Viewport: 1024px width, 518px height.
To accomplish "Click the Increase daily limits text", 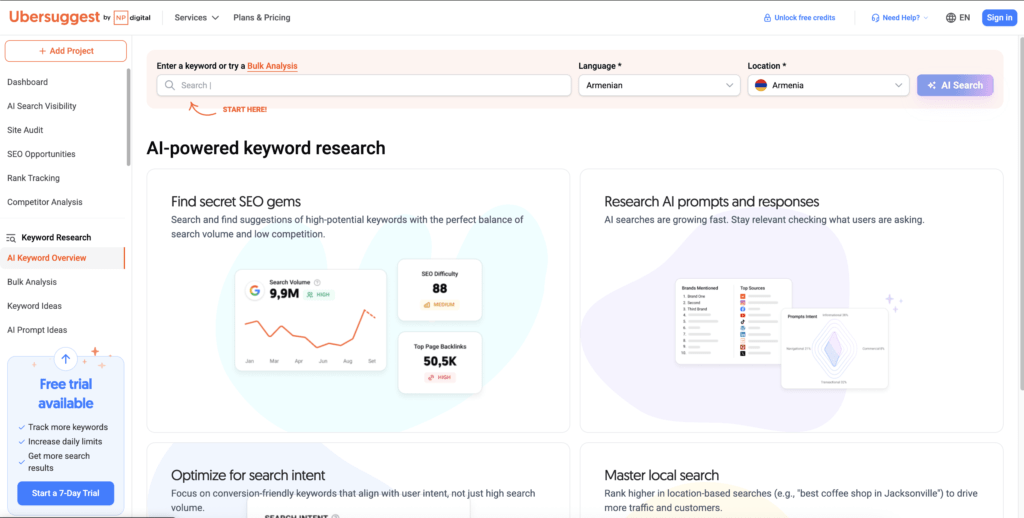I will (x=65, y=442).
